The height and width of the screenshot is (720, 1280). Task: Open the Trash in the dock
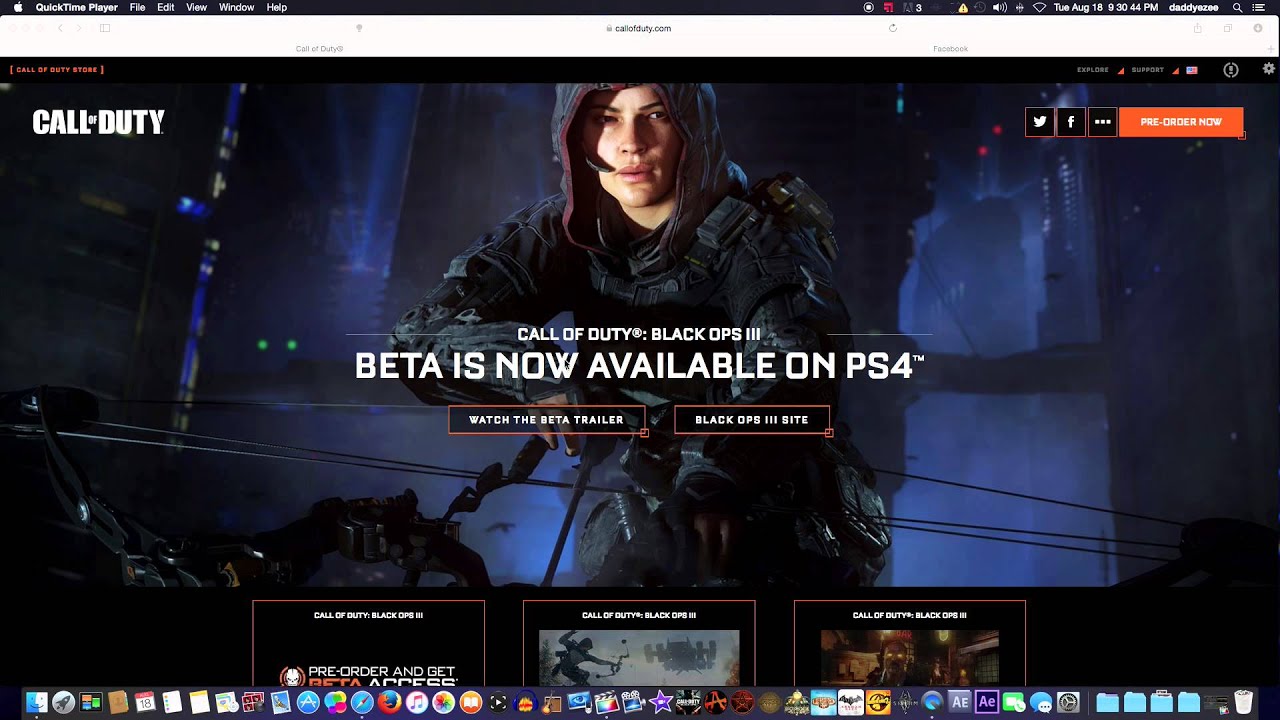click(x=1243, y=702)
